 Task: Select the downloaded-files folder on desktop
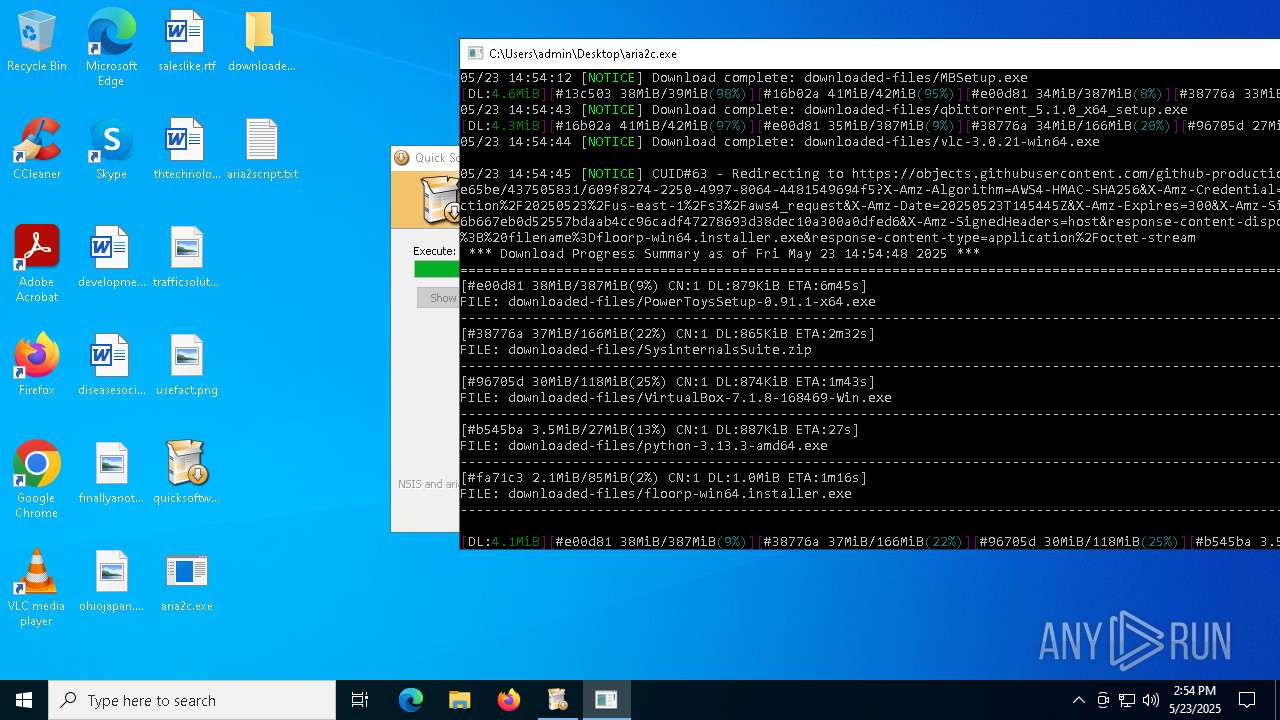[261, 42]
